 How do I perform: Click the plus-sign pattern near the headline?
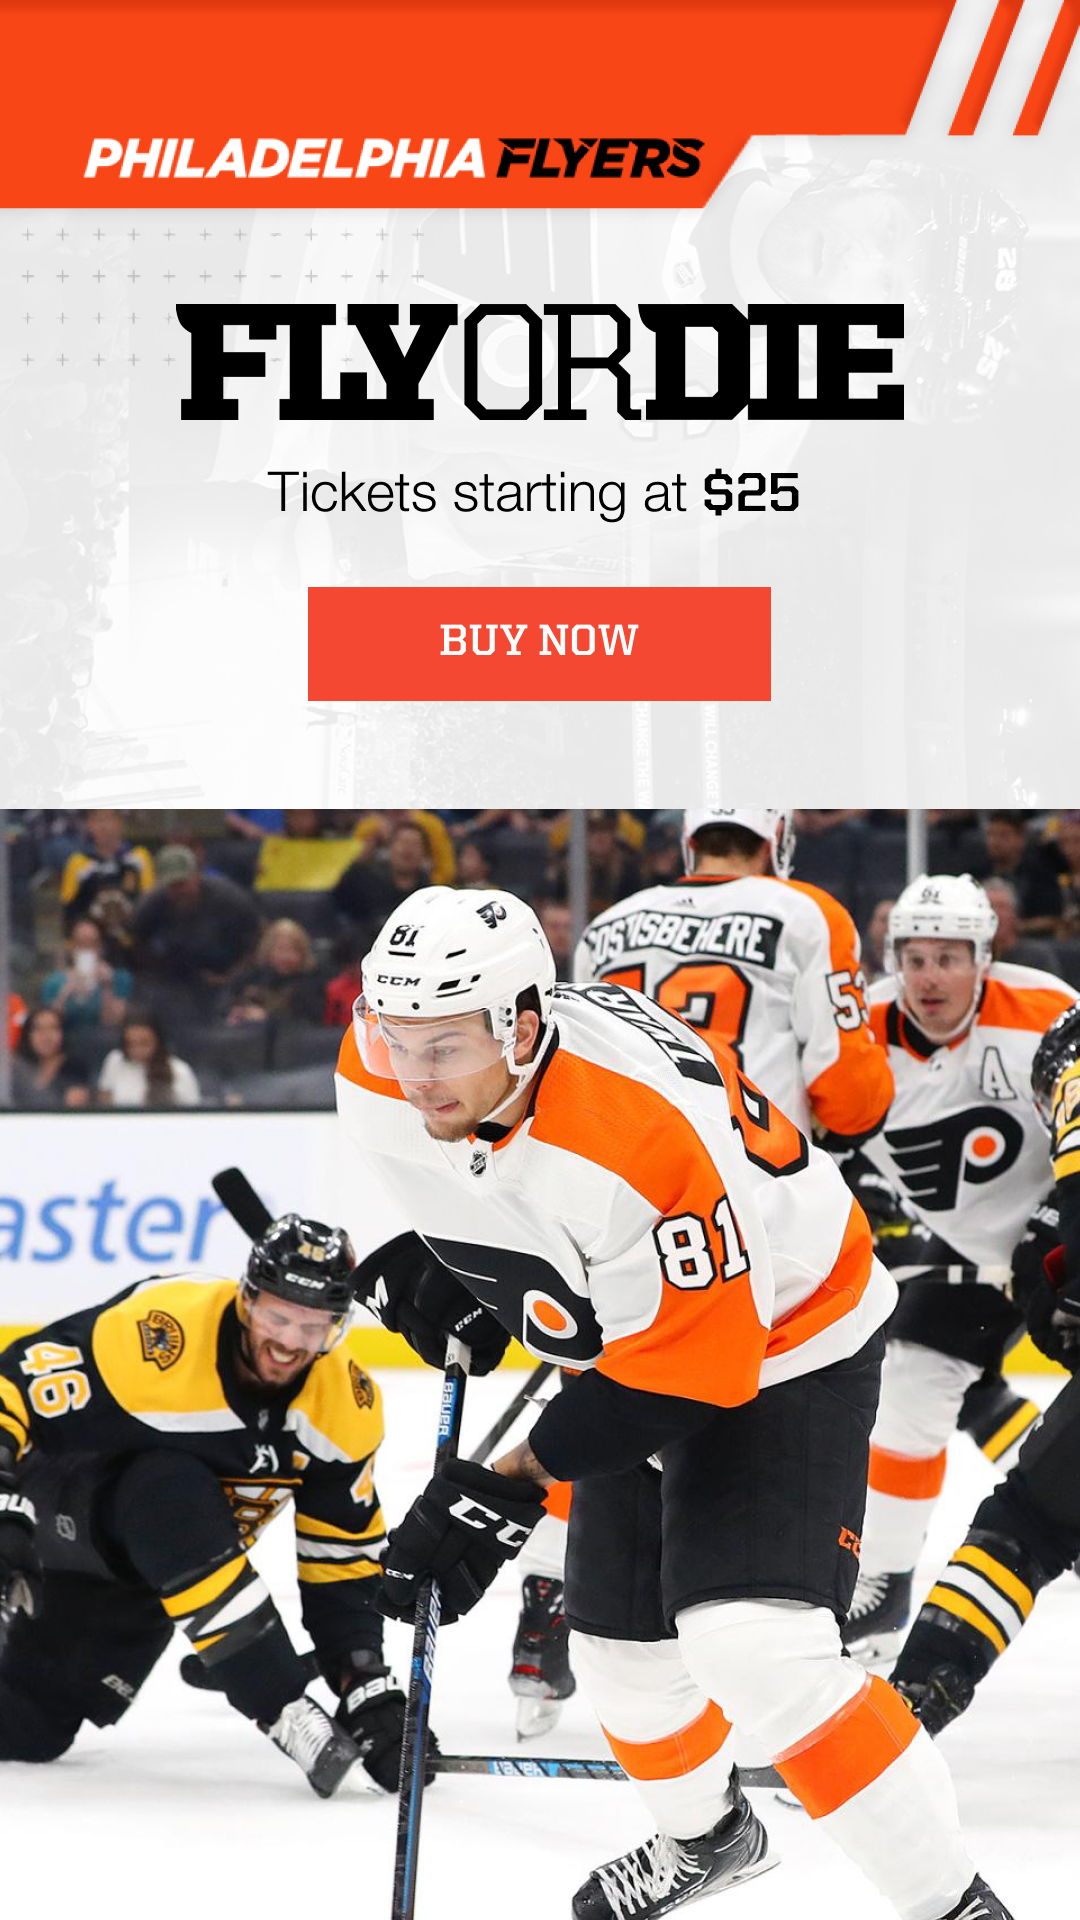[x=220, y=297]
